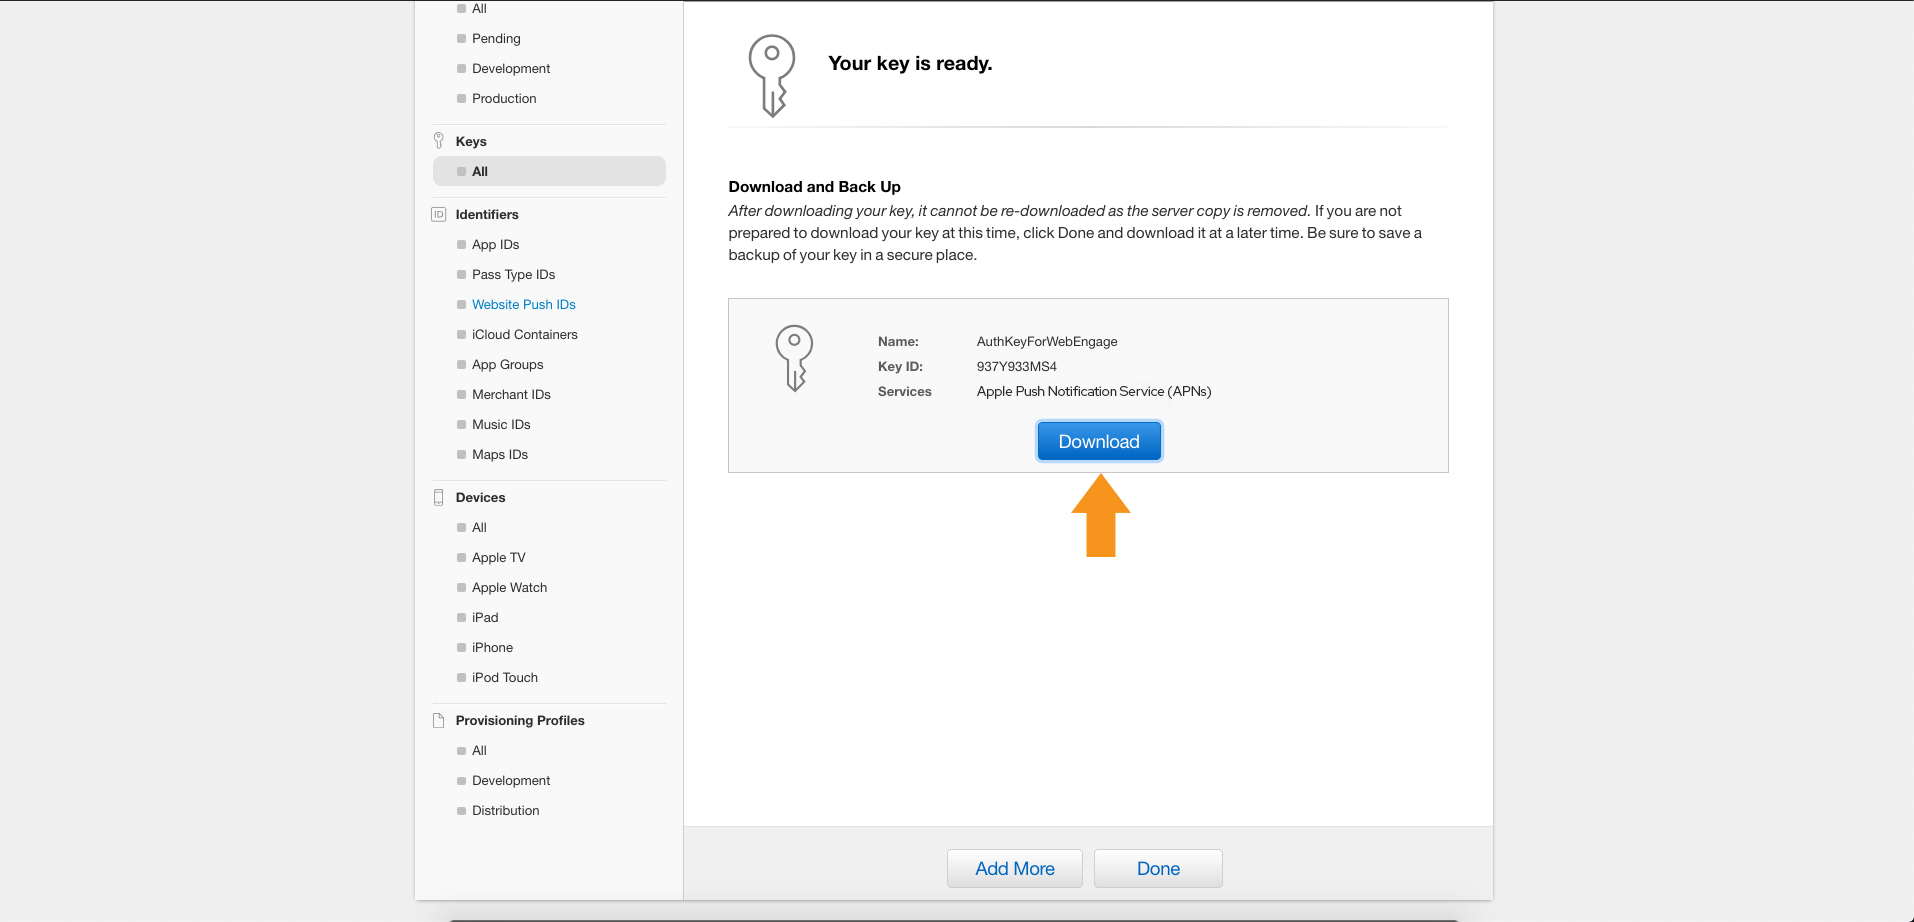The height and width of the screenshot is (922, 1914).
Task: Open App IDs under Identifiers
Action: [x=495, y=244]
